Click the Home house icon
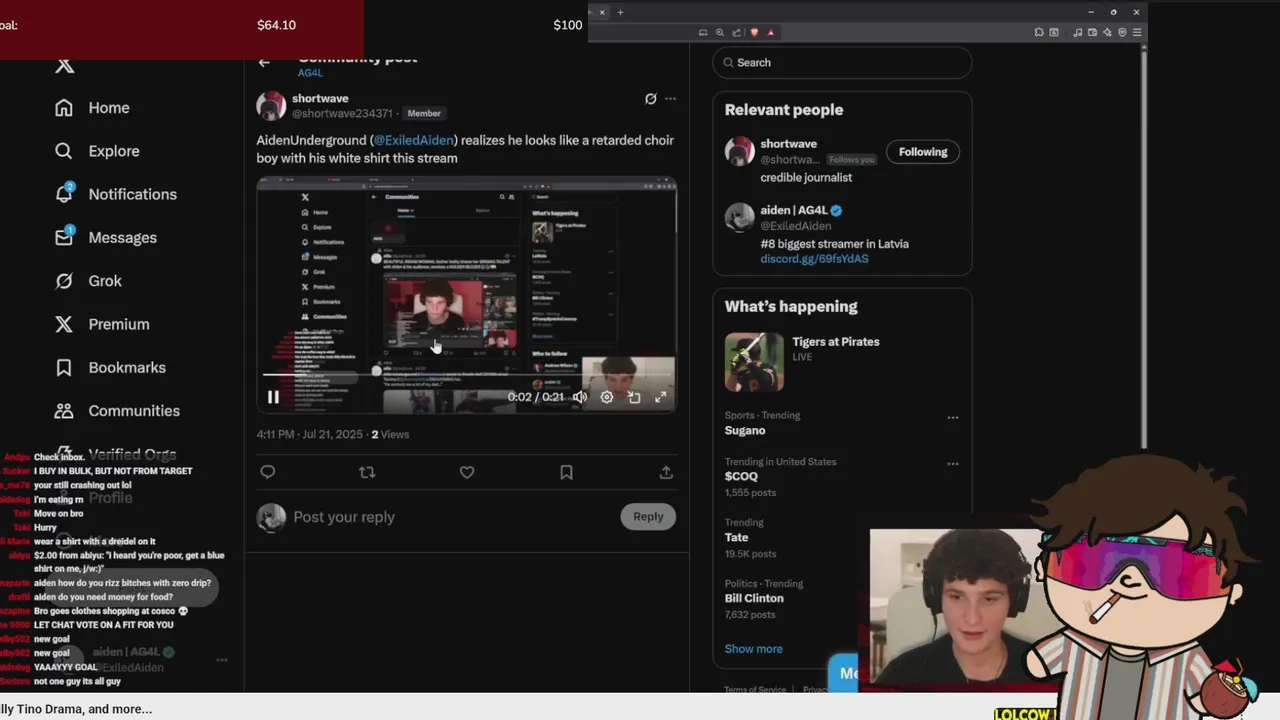The width and height of the screenshot is (1280, 720). [64, 108]
